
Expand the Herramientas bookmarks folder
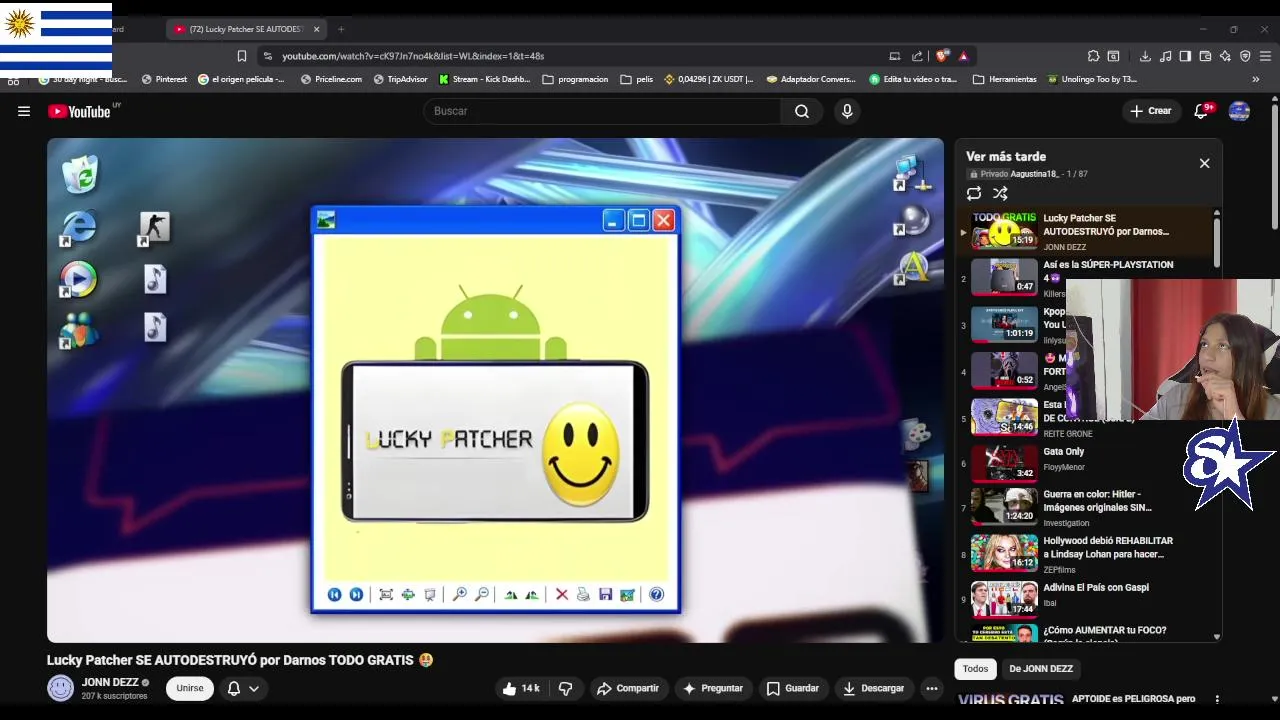click(1005, 79)
